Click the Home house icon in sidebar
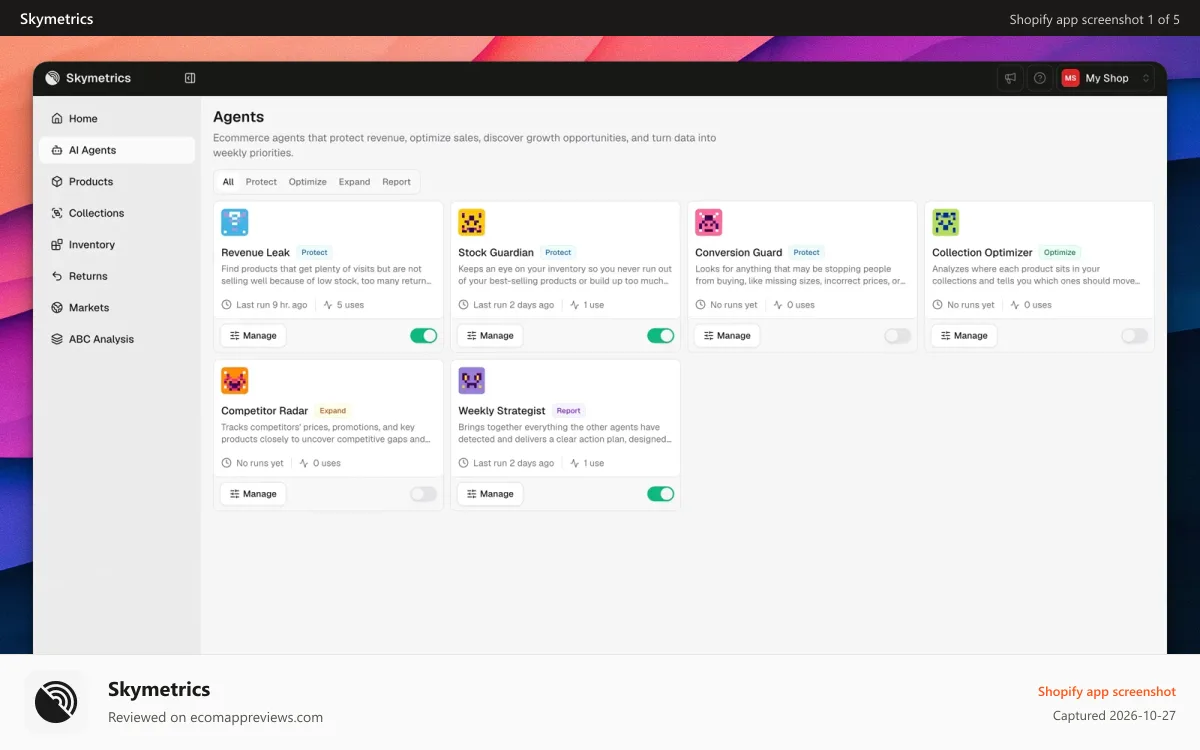 click(57, 118)
